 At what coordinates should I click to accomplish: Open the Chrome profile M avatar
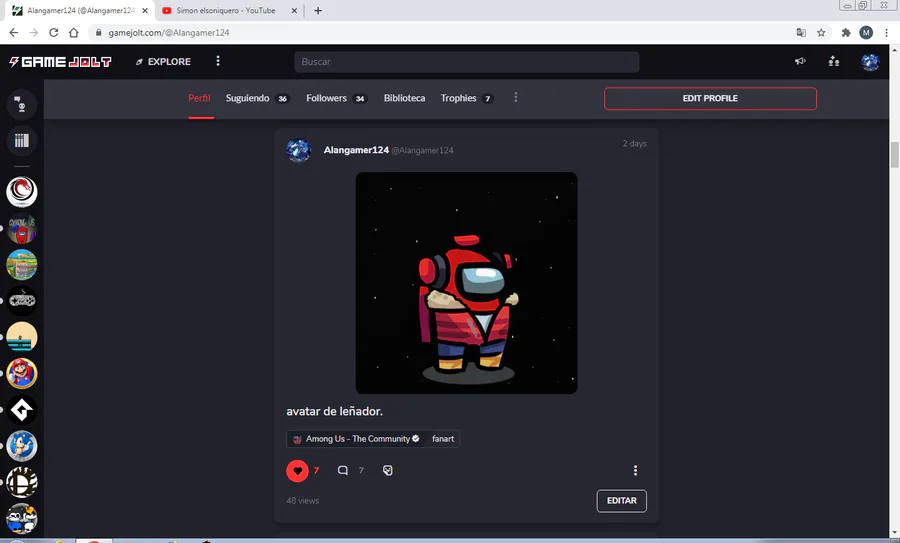click(866, 33)
